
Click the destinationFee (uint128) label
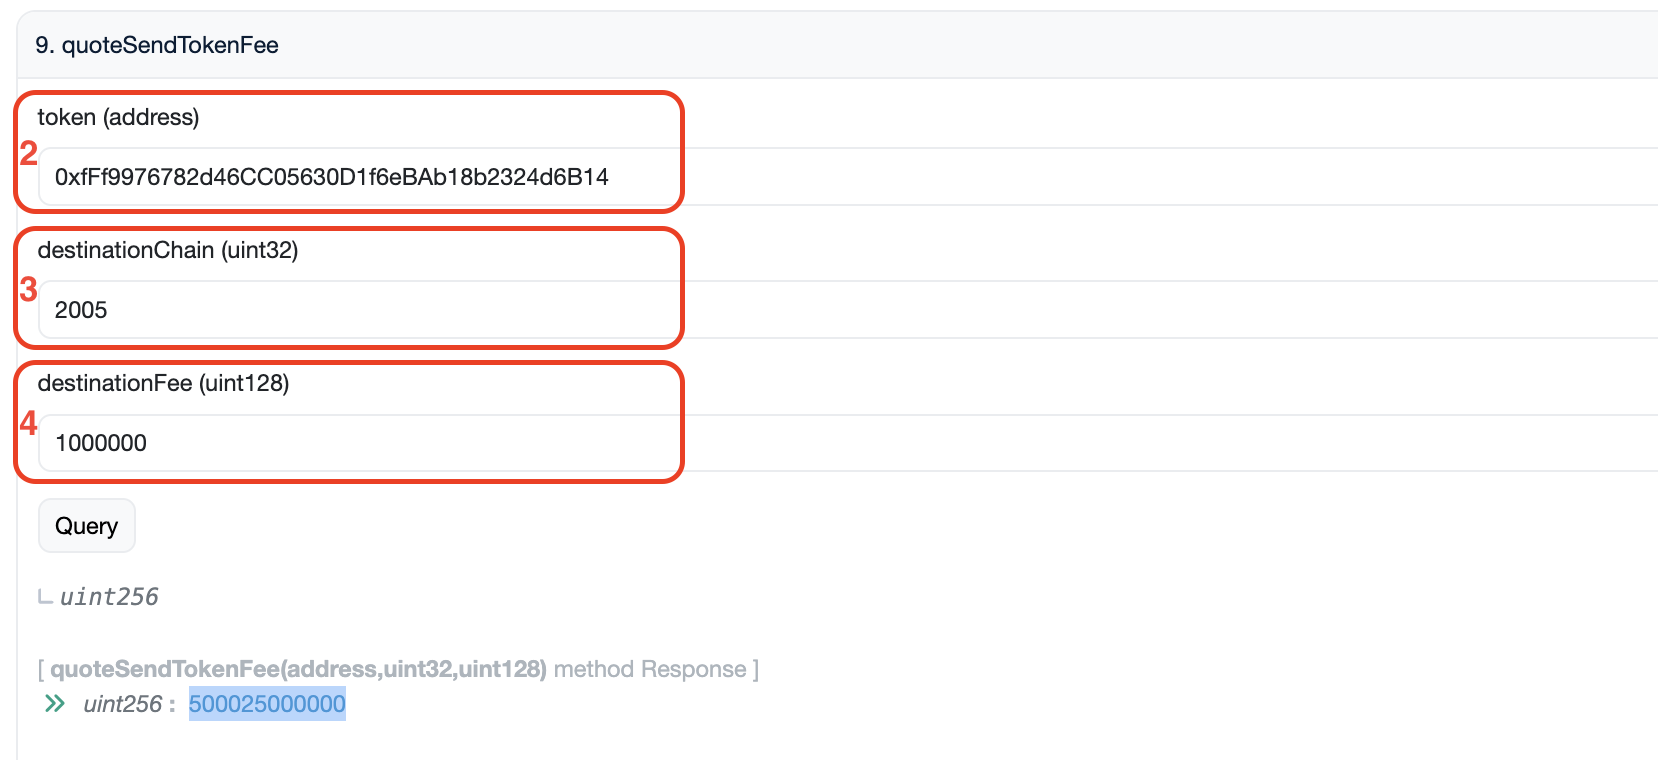[x=163, y=383]
